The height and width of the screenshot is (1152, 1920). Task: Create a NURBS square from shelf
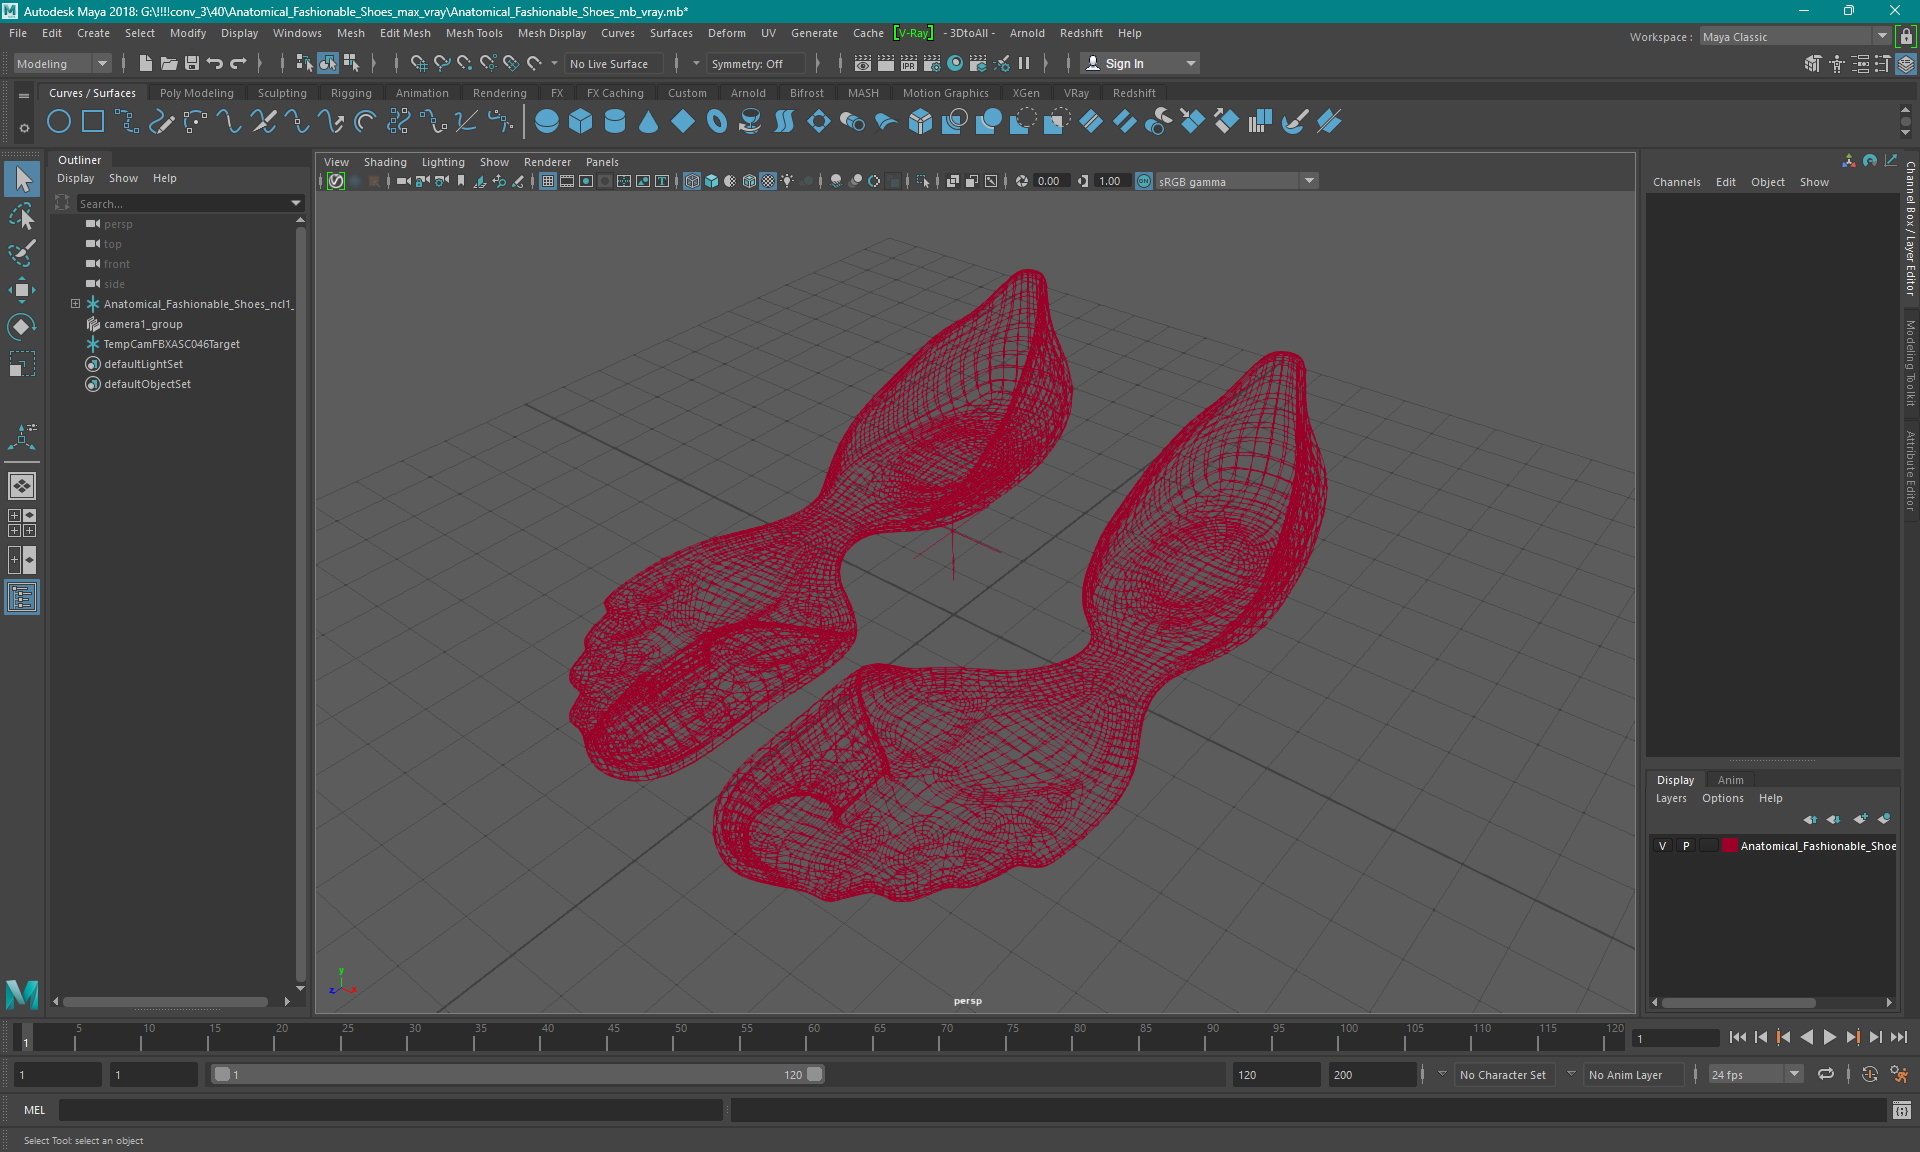(93, 122)
